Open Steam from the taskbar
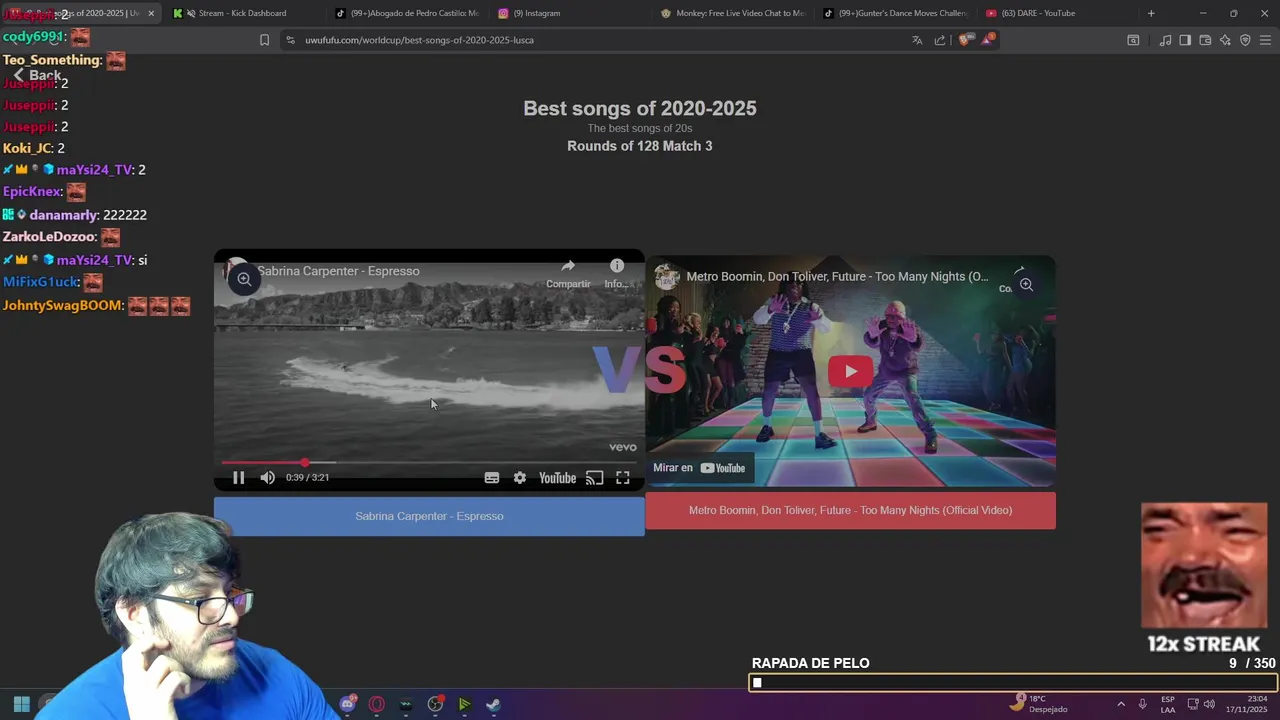1280x720 pixels. point(493,704)
